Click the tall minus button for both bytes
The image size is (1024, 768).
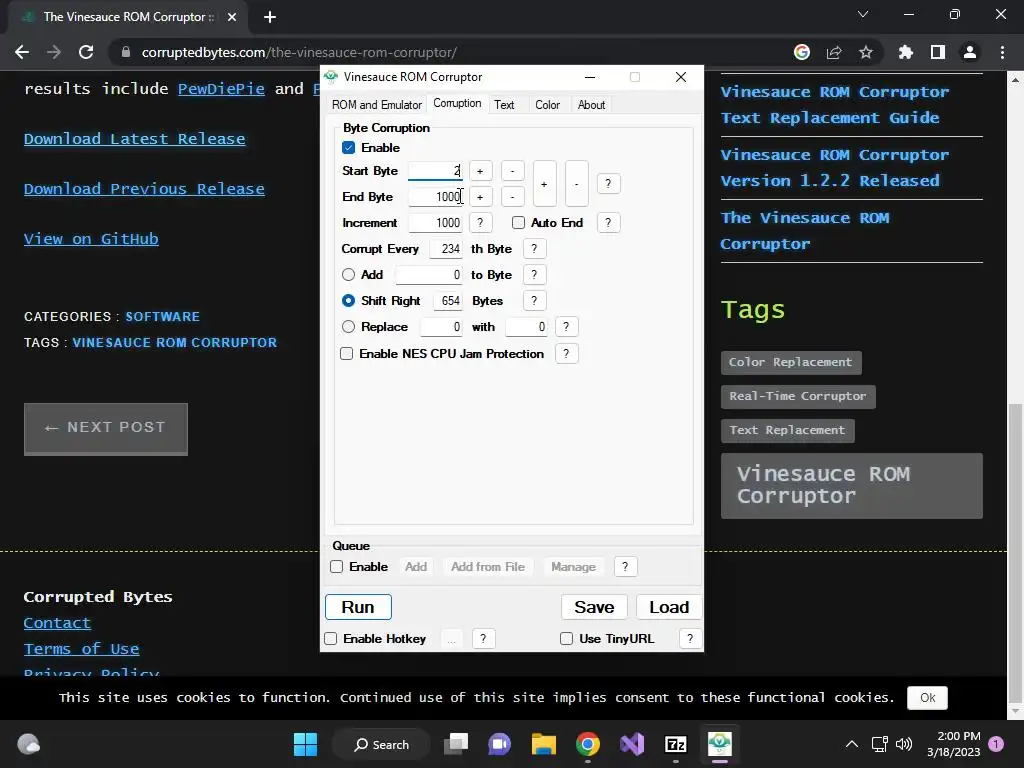[x=576, y=184]
